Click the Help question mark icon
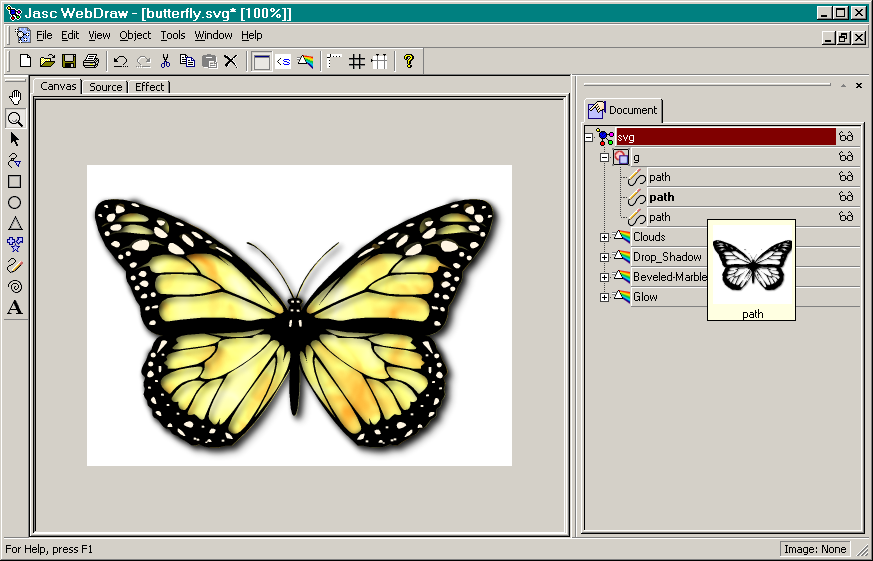Screen dimensions: 873x561 click(x=408, y=61)
